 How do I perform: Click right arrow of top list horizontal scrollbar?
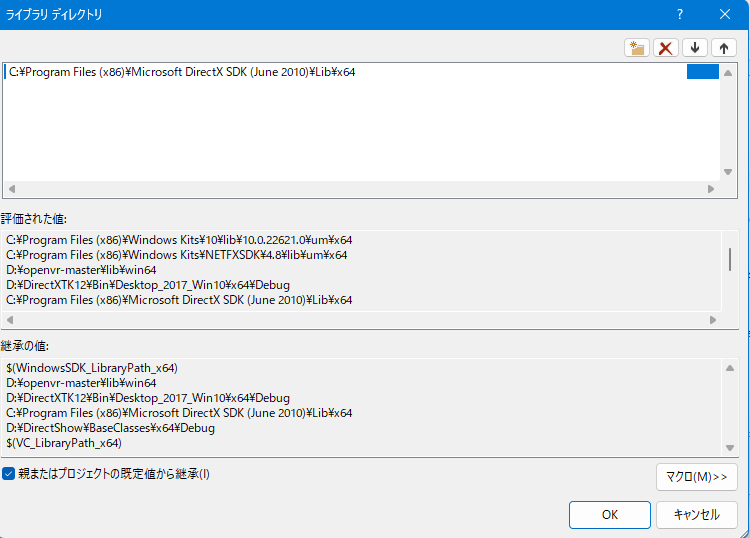[x=711, y=189]
